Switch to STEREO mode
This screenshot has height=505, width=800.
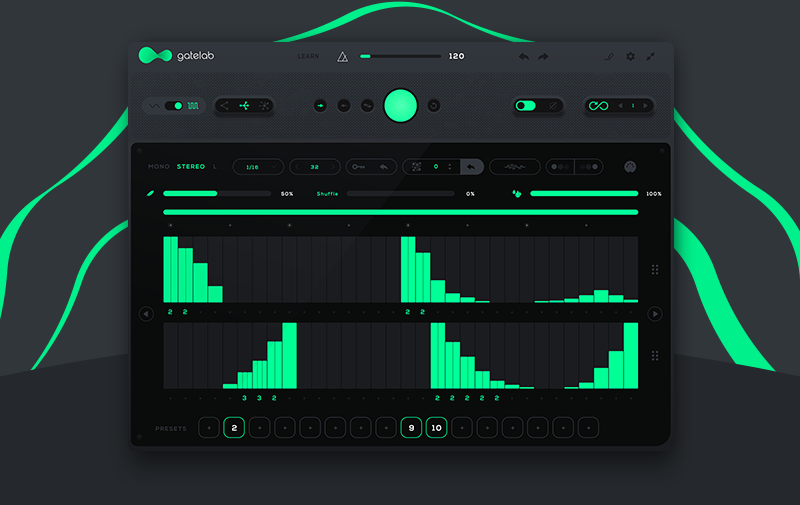191,166
